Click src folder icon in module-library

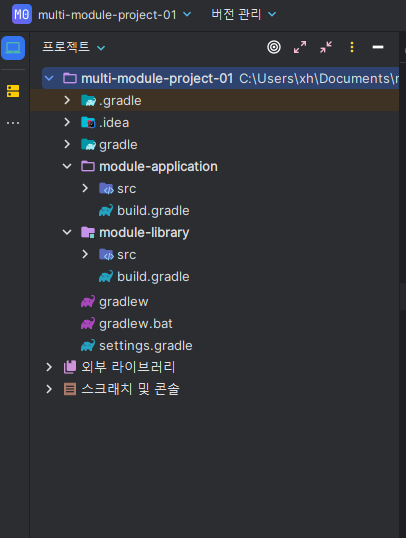coord(106,255)
